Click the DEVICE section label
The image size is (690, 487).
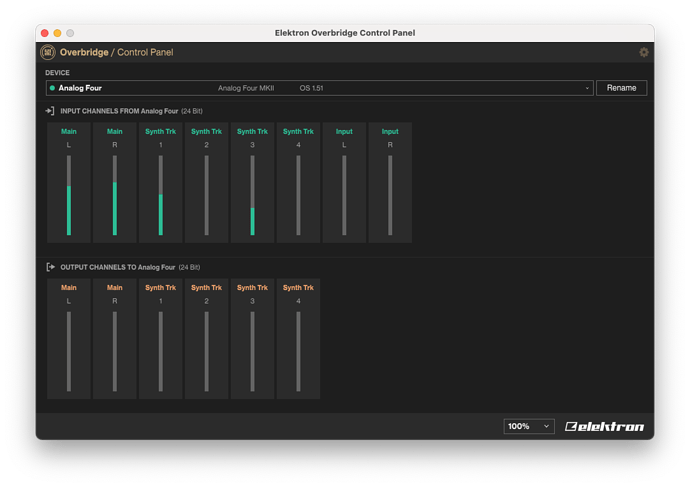[57, 73]
